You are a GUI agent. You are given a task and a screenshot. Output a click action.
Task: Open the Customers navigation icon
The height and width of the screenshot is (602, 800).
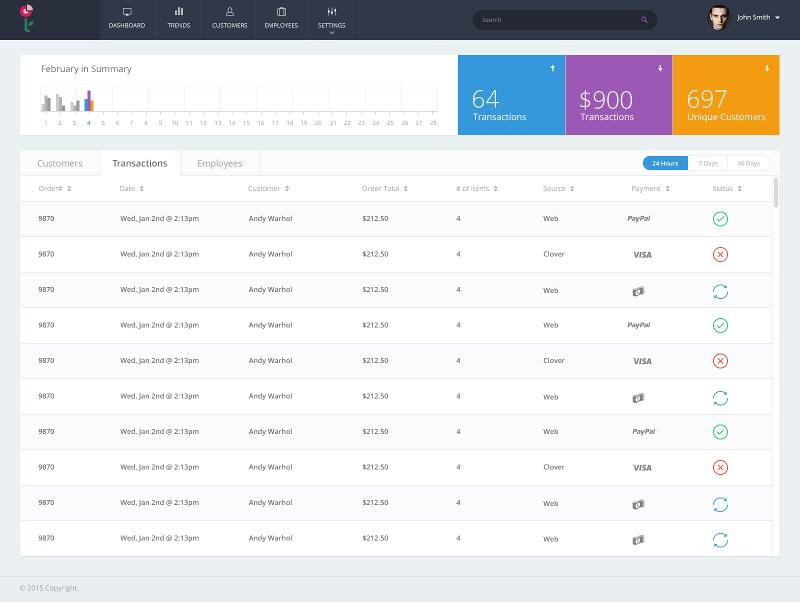coord(230,14)
